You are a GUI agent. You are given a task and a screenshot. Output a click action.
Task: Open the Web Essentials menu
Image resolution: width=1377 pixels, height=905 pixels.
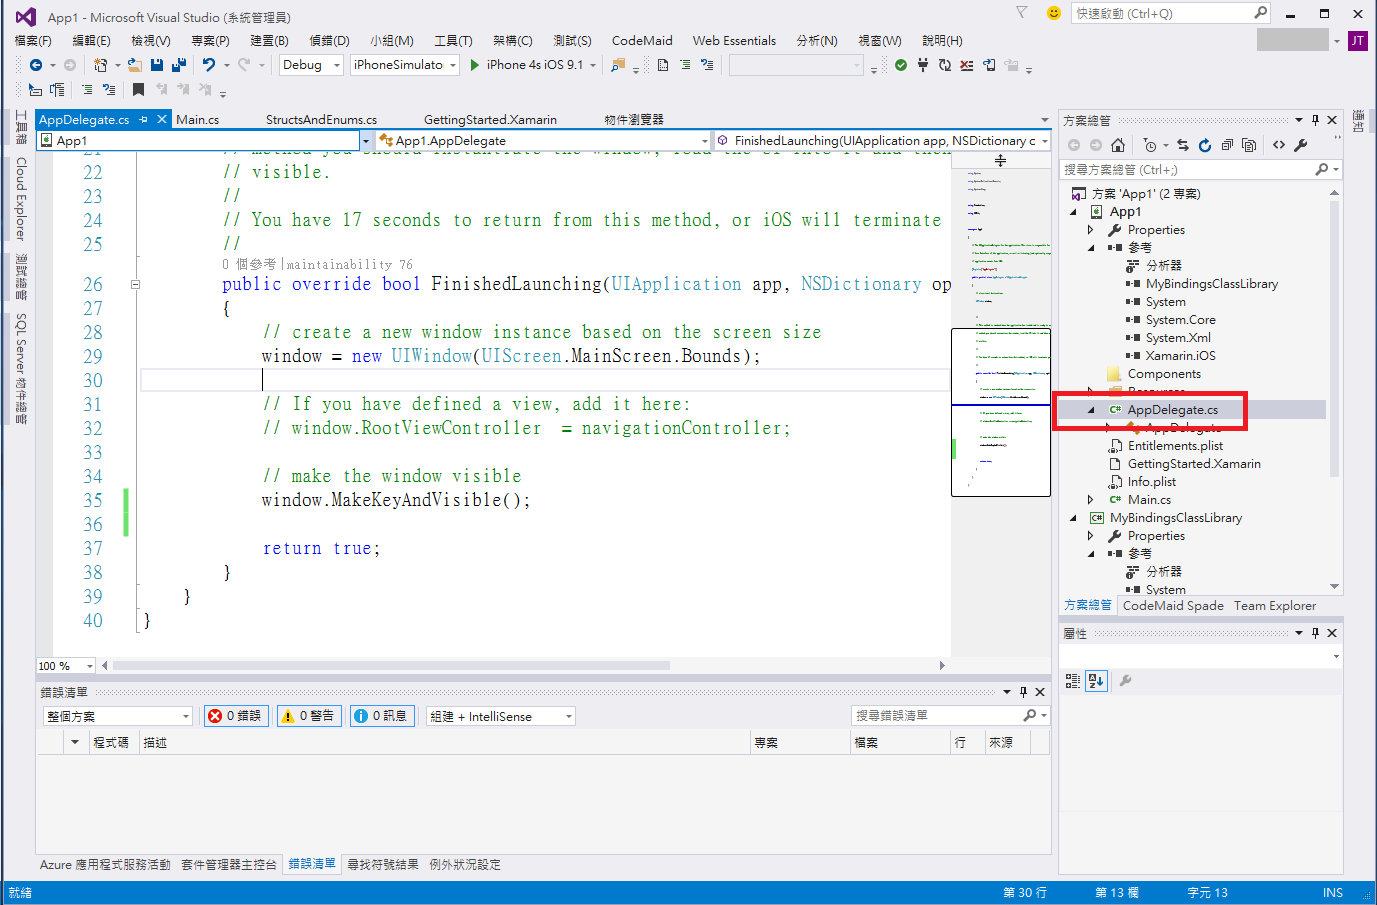tap(734, 41)
